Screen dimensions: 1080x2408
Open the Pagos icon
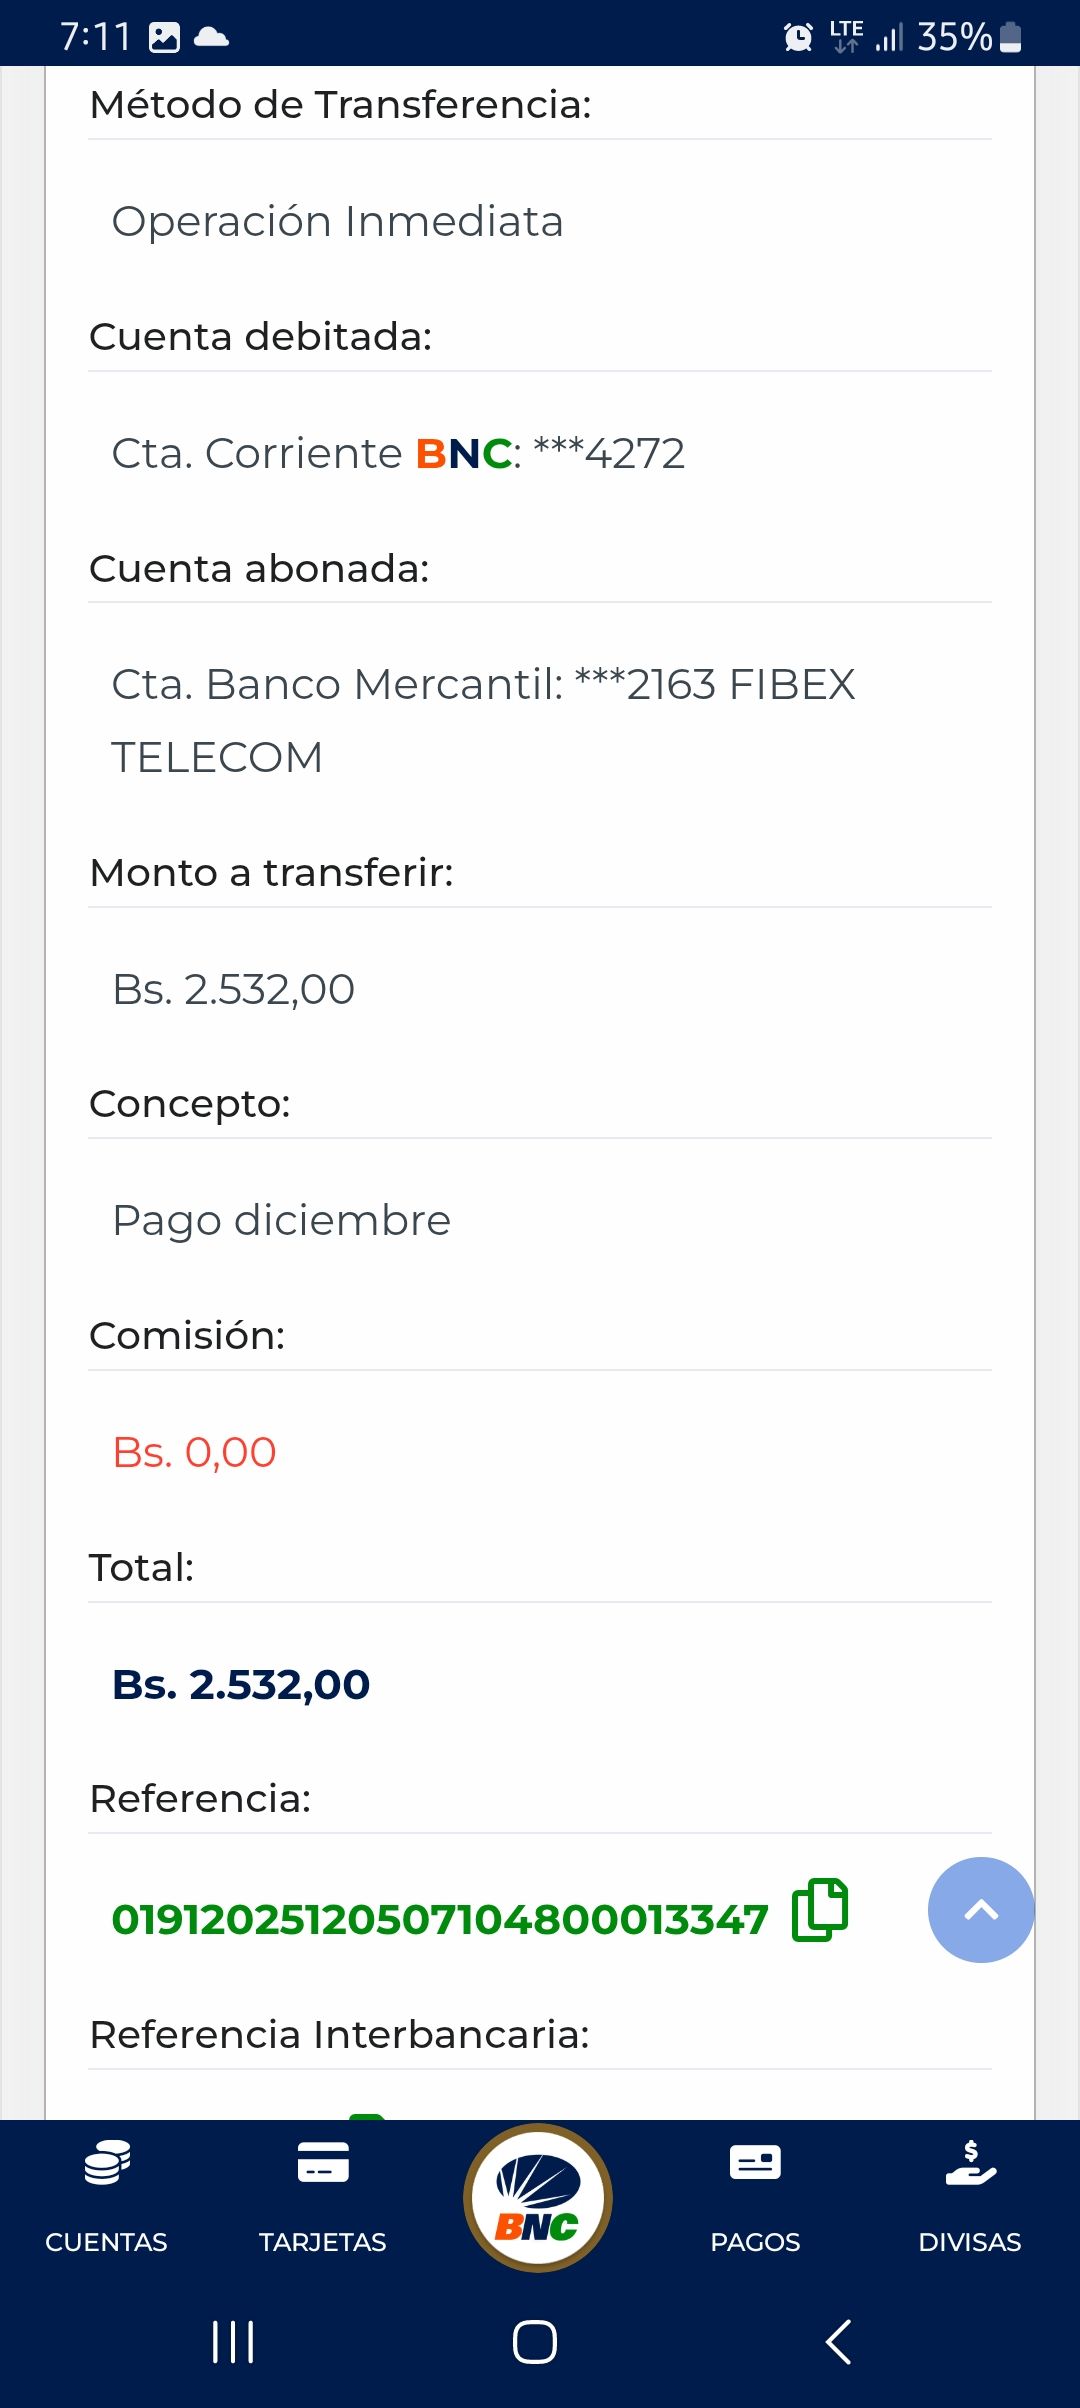[755, 2163]
